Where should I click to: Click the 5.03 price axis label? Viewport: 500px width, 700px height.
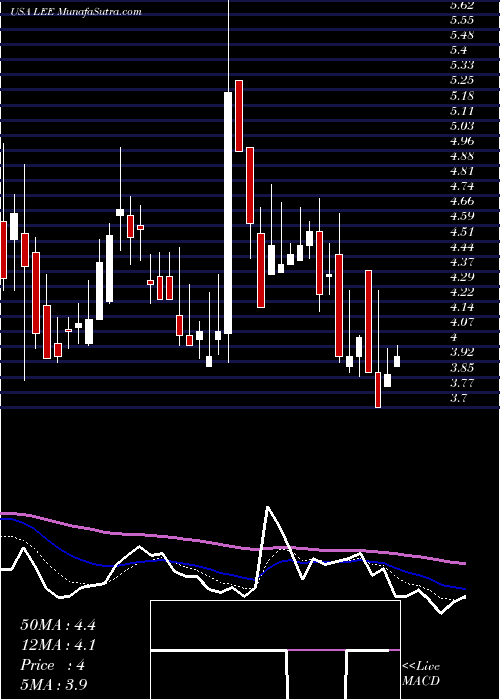(x=462, y=126)
